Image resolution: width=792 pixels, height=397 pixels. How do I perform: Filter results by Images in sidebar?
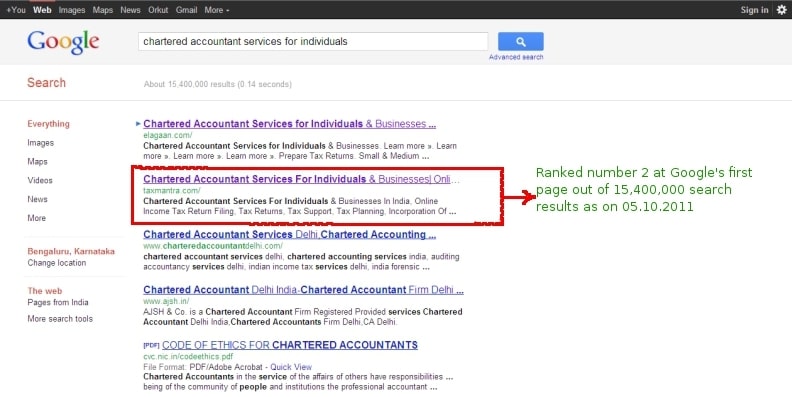pyautogui.click(x=40, y=143)
